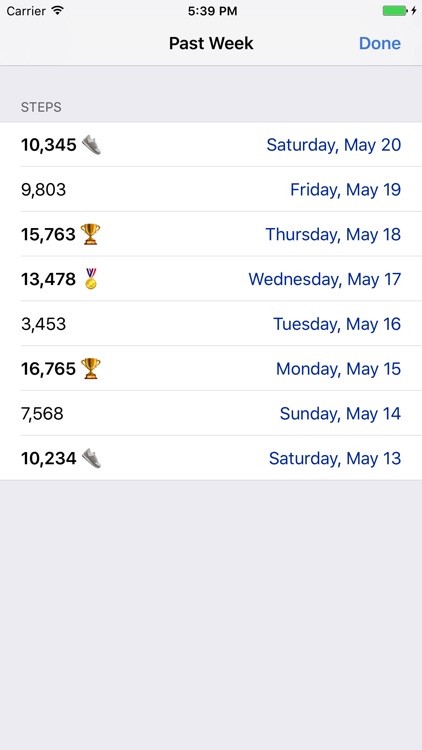Select the Friday, May 19 date
This screenshot has width=422, height=750.
tap(345, 190)
